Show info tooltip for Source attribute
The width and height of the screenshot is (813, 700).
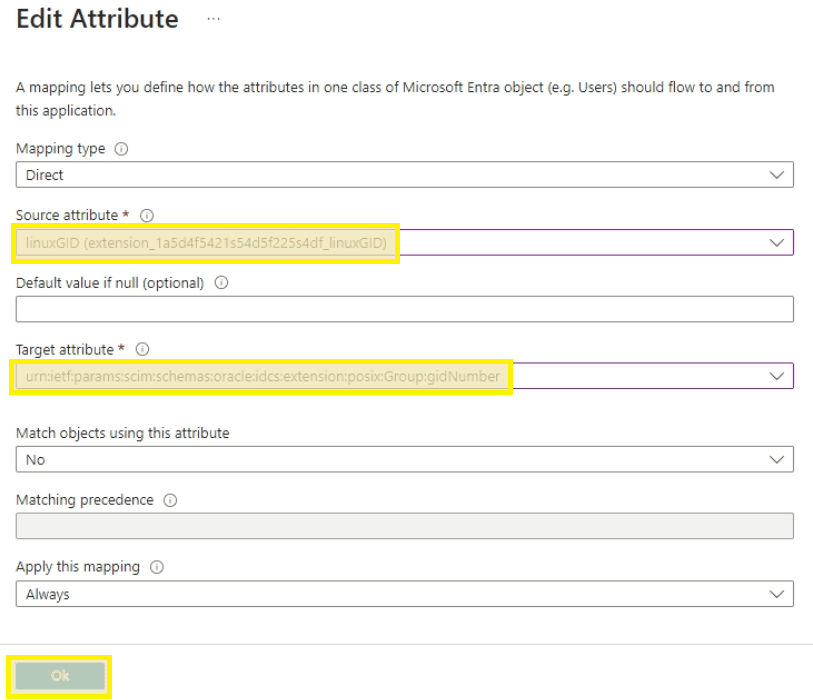tap(146, 214)
